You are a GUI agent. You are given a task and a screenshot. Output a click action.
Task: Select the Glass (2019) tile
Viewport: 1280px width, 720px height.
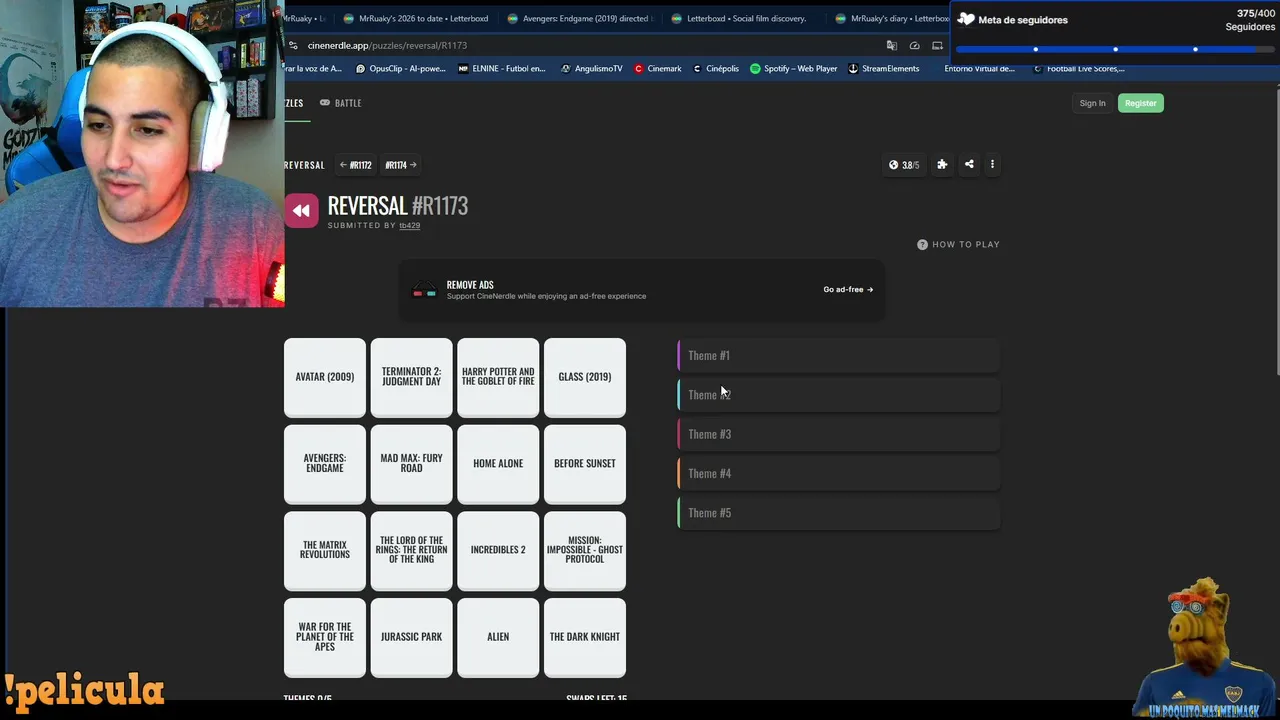point(585,377)
